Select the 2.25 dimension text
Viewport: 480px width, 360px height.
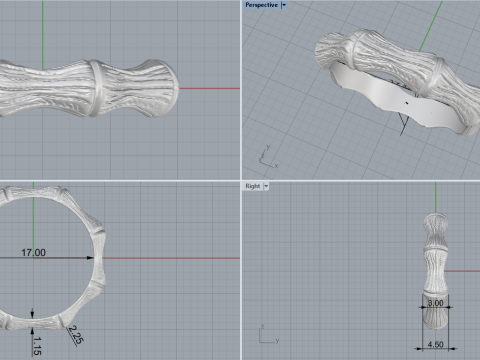(76, 335)
